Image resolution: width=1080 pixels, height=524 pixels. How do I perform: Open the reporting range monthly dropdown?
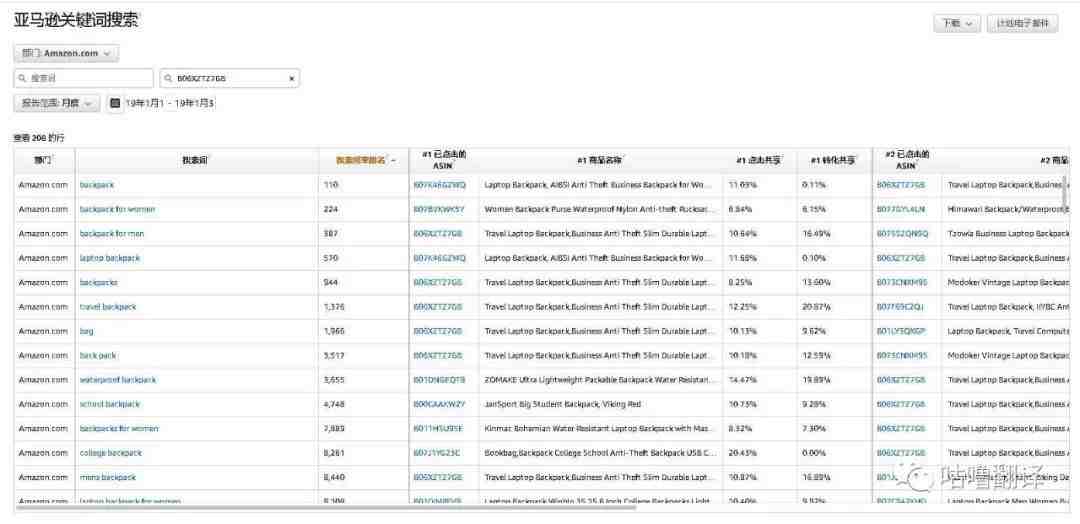point(56,103)
